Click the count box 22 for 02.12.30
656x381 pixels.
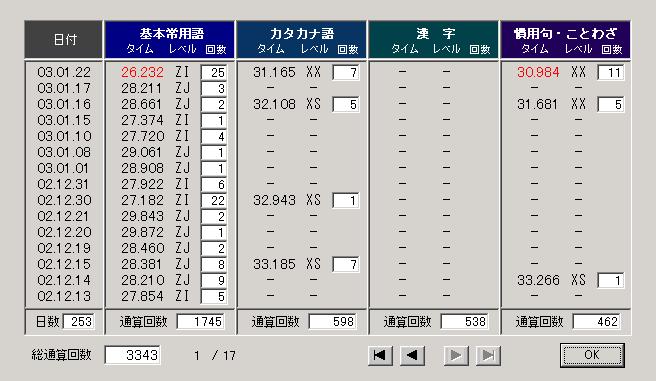tap(214, 200)
